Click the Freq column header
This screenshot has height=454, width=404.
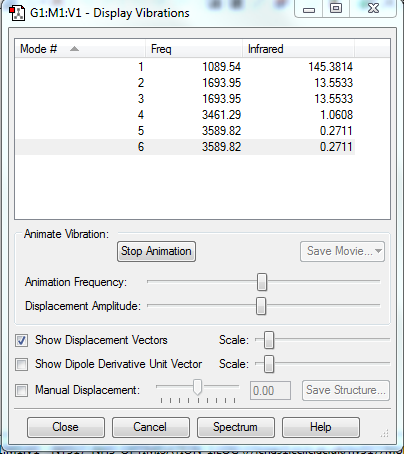[x=194, y=49]
